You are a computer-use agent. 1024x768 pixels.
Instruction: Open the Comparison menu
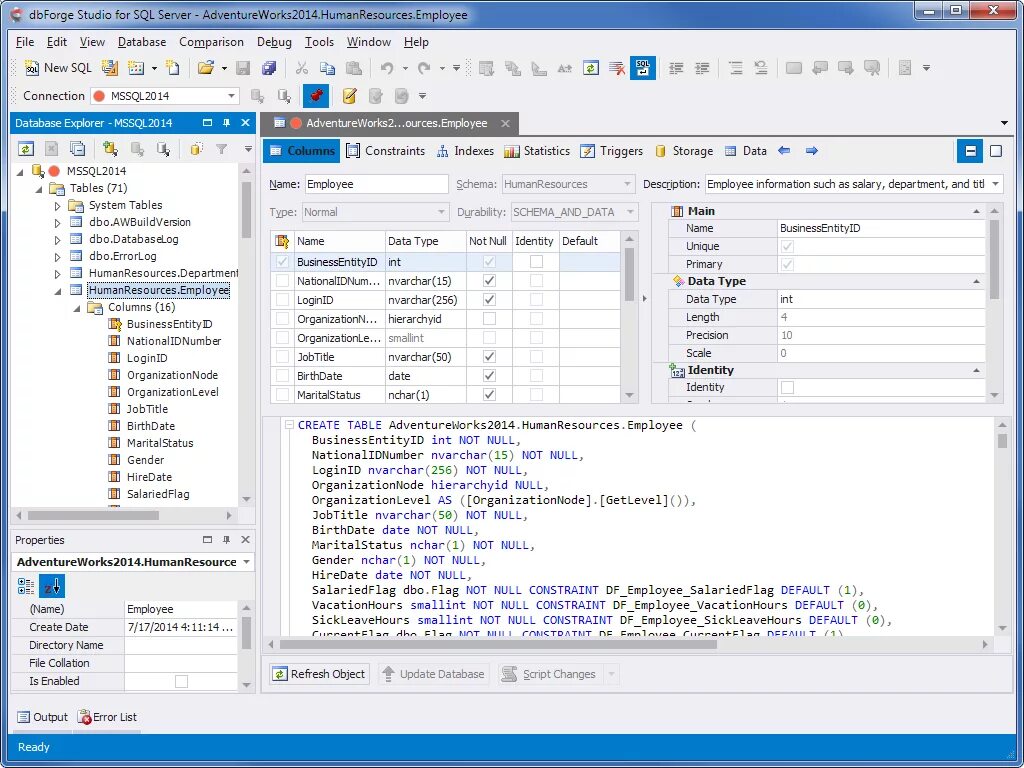211,42
